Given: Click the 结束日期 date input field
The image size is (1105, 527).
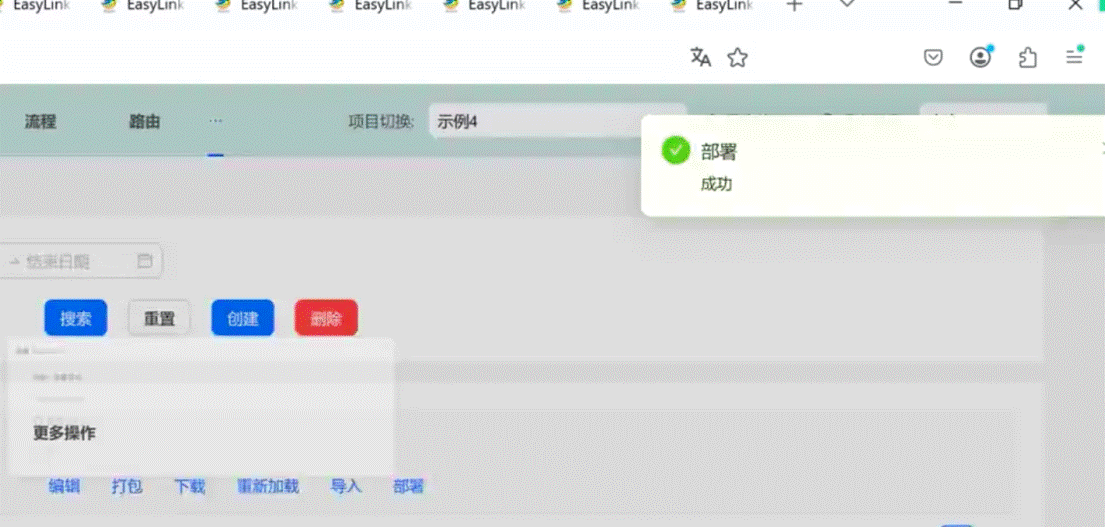Looking at the screenshot, I should [70, 261].
